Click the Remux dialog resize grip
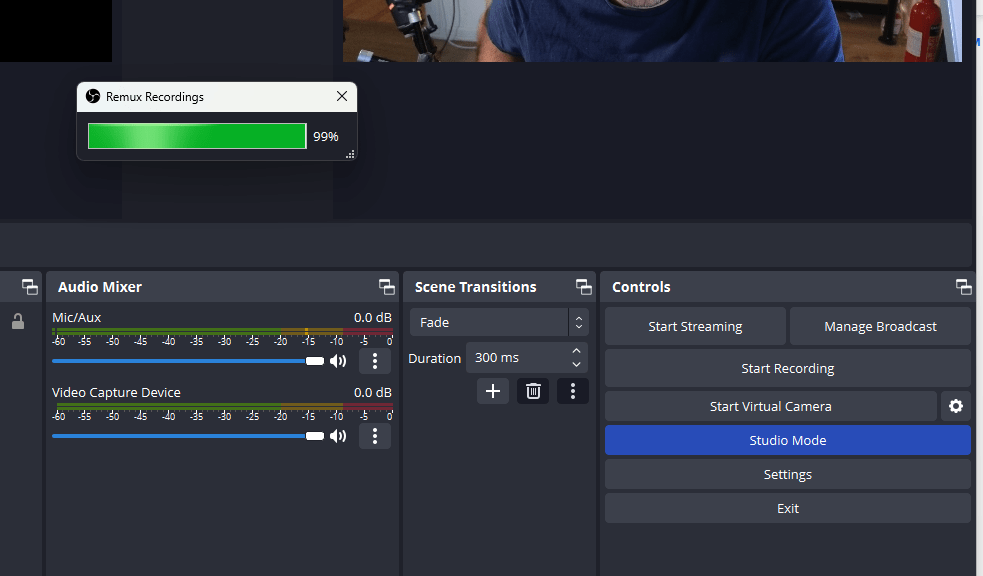983x576 pixels. (350, 154)
